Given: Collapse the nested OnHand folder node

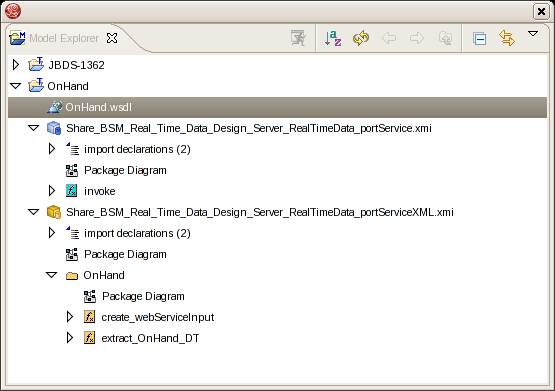Looking at the screenshot, I should [52, 275].
